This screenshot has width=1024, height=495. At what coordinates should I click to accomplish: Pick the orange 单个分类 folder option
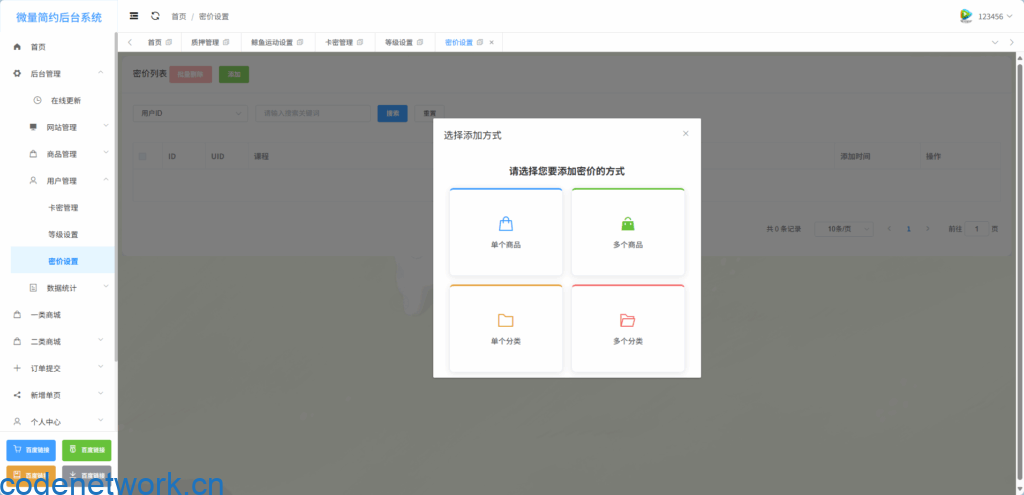tap(505, 329)
